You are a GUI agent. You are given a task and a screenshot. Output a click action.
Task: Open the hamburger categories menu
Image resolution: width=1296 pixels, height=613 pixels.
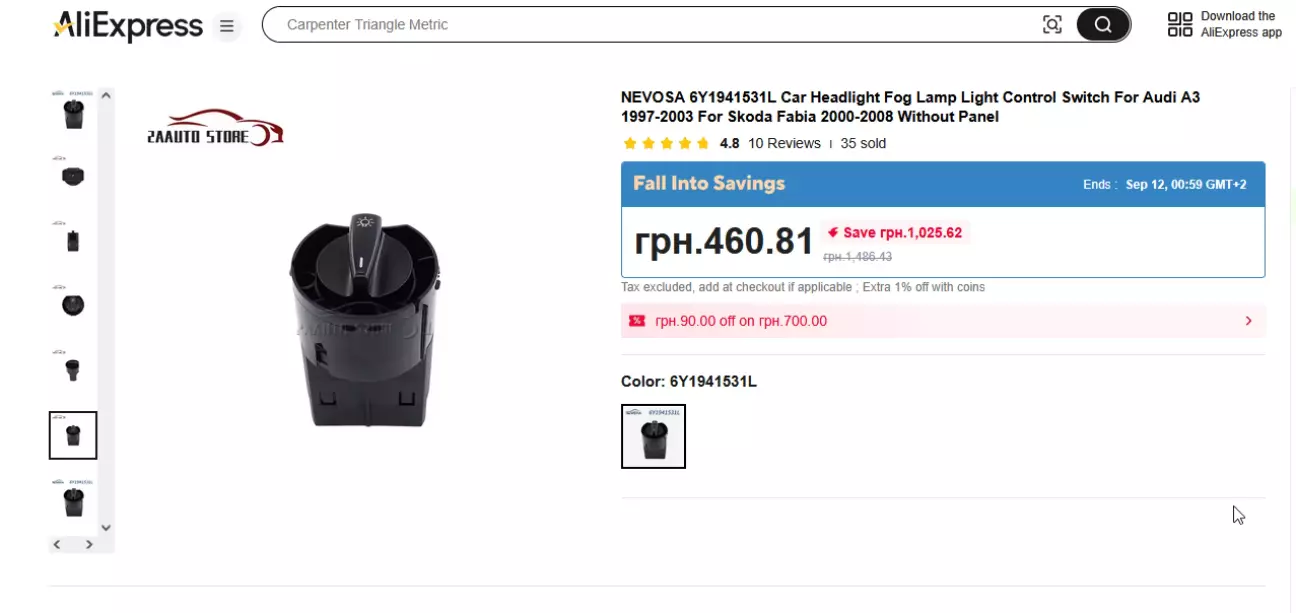pos(227,26)
